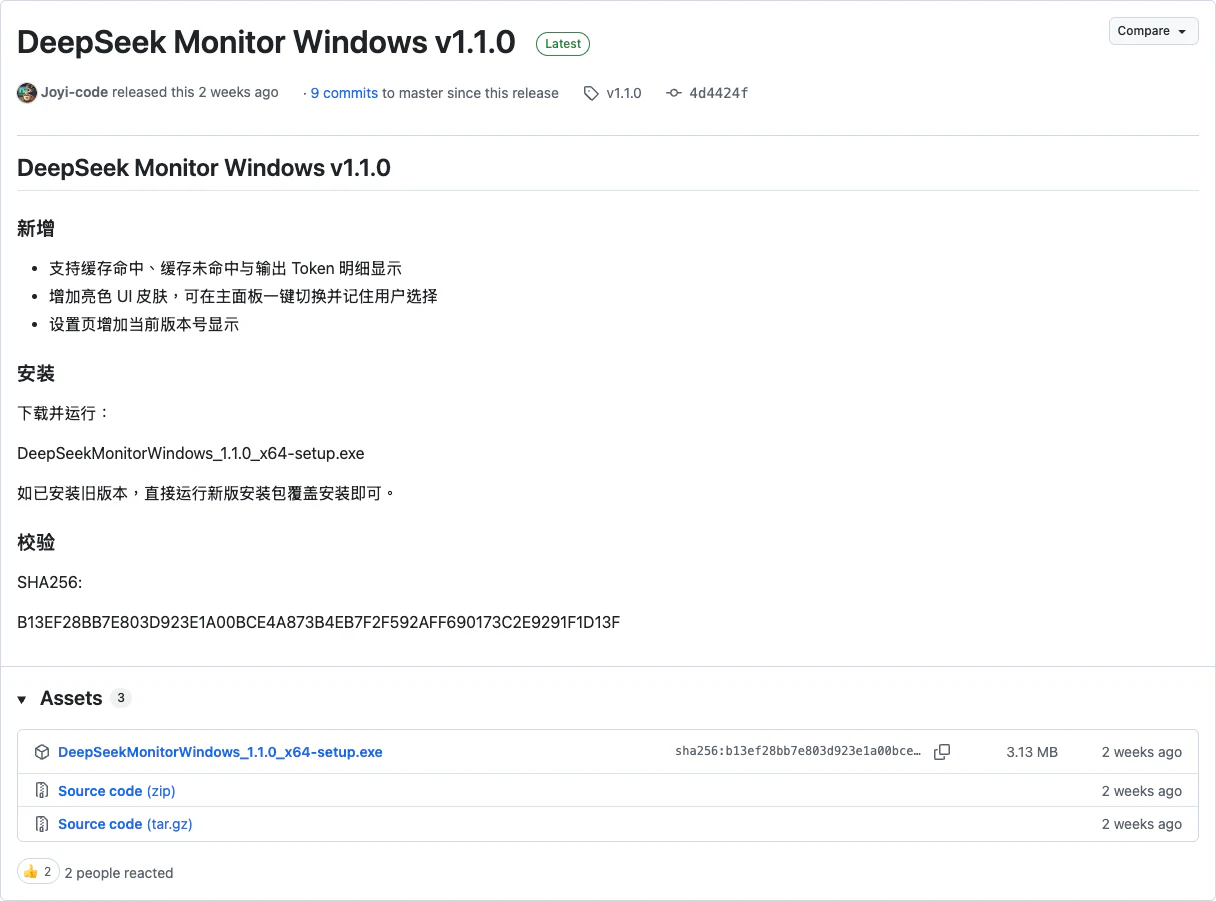Viewport: 1216px width, 901px height.
Task: Click the SHA256 hash string B13EF28BB7E803D9...
Action: (x=319, y=622)
